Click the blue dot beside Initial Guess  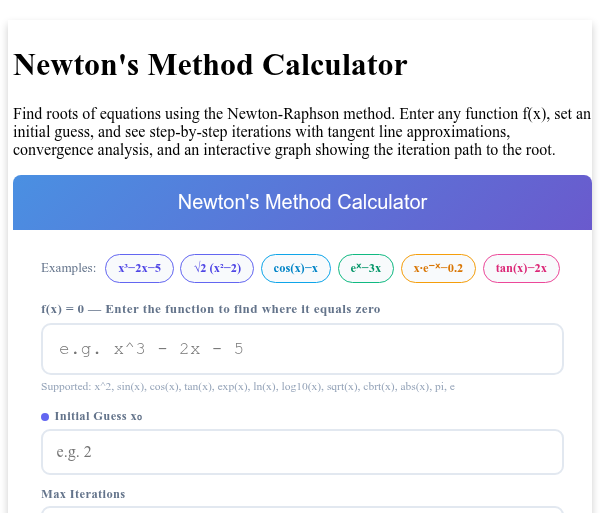45,417
